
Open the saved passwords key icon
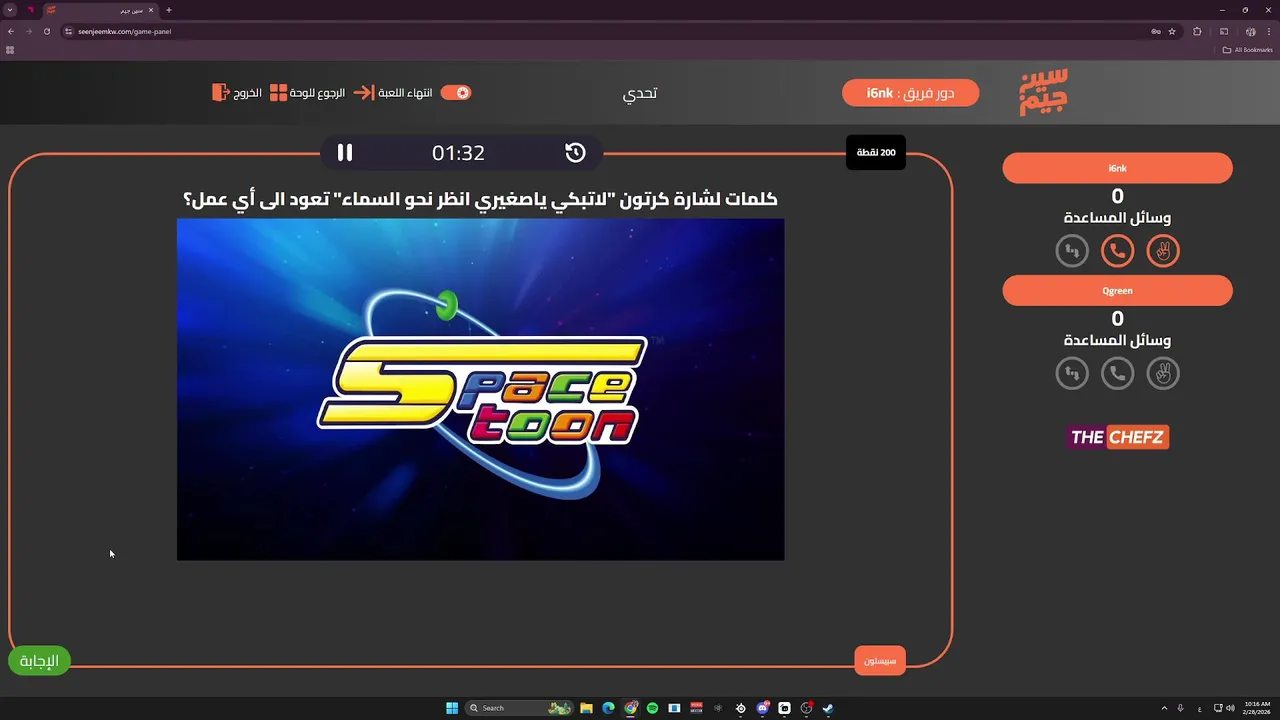tap(1156, 31)
